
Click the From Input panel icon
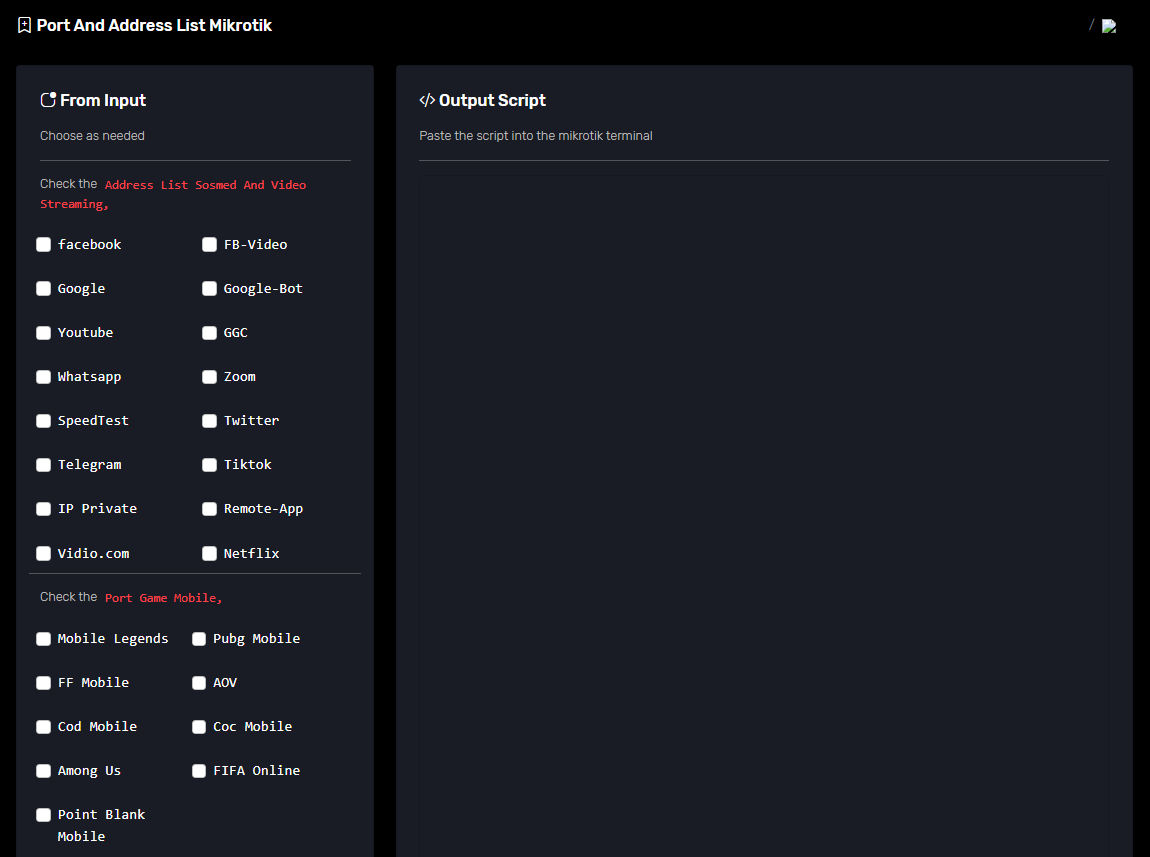coord(48,100)
